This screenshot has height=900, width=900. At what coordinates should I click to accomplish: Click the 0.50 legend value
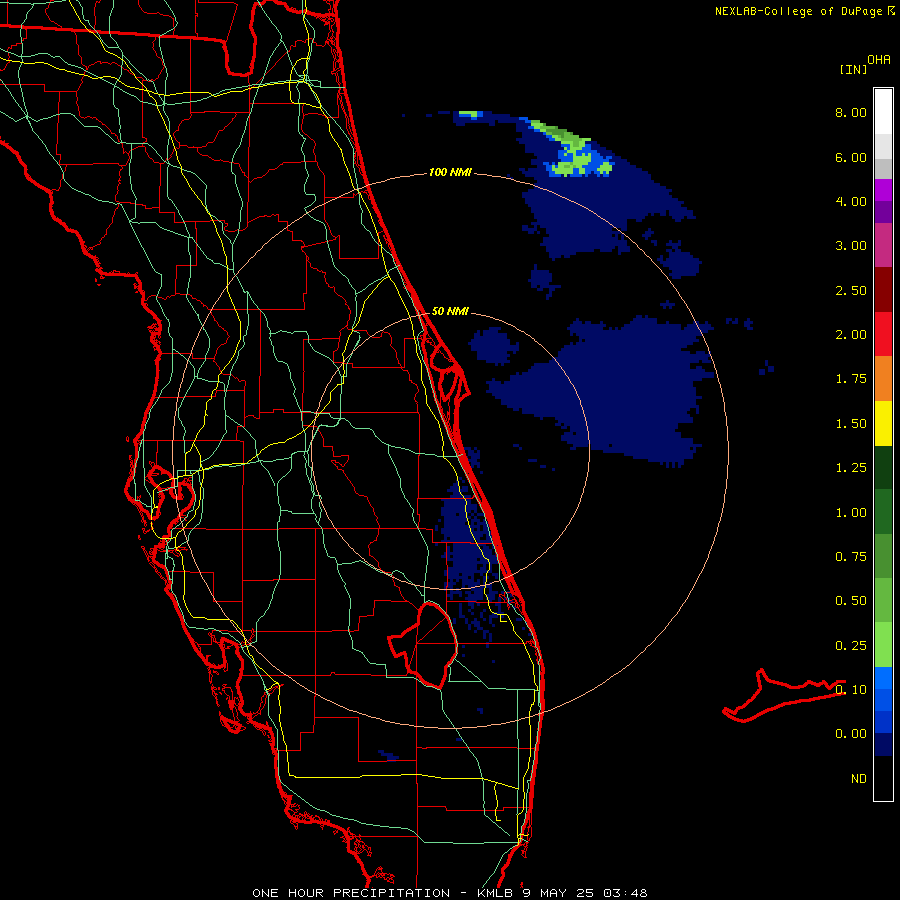pyautogui.click(x=851, y=601)
